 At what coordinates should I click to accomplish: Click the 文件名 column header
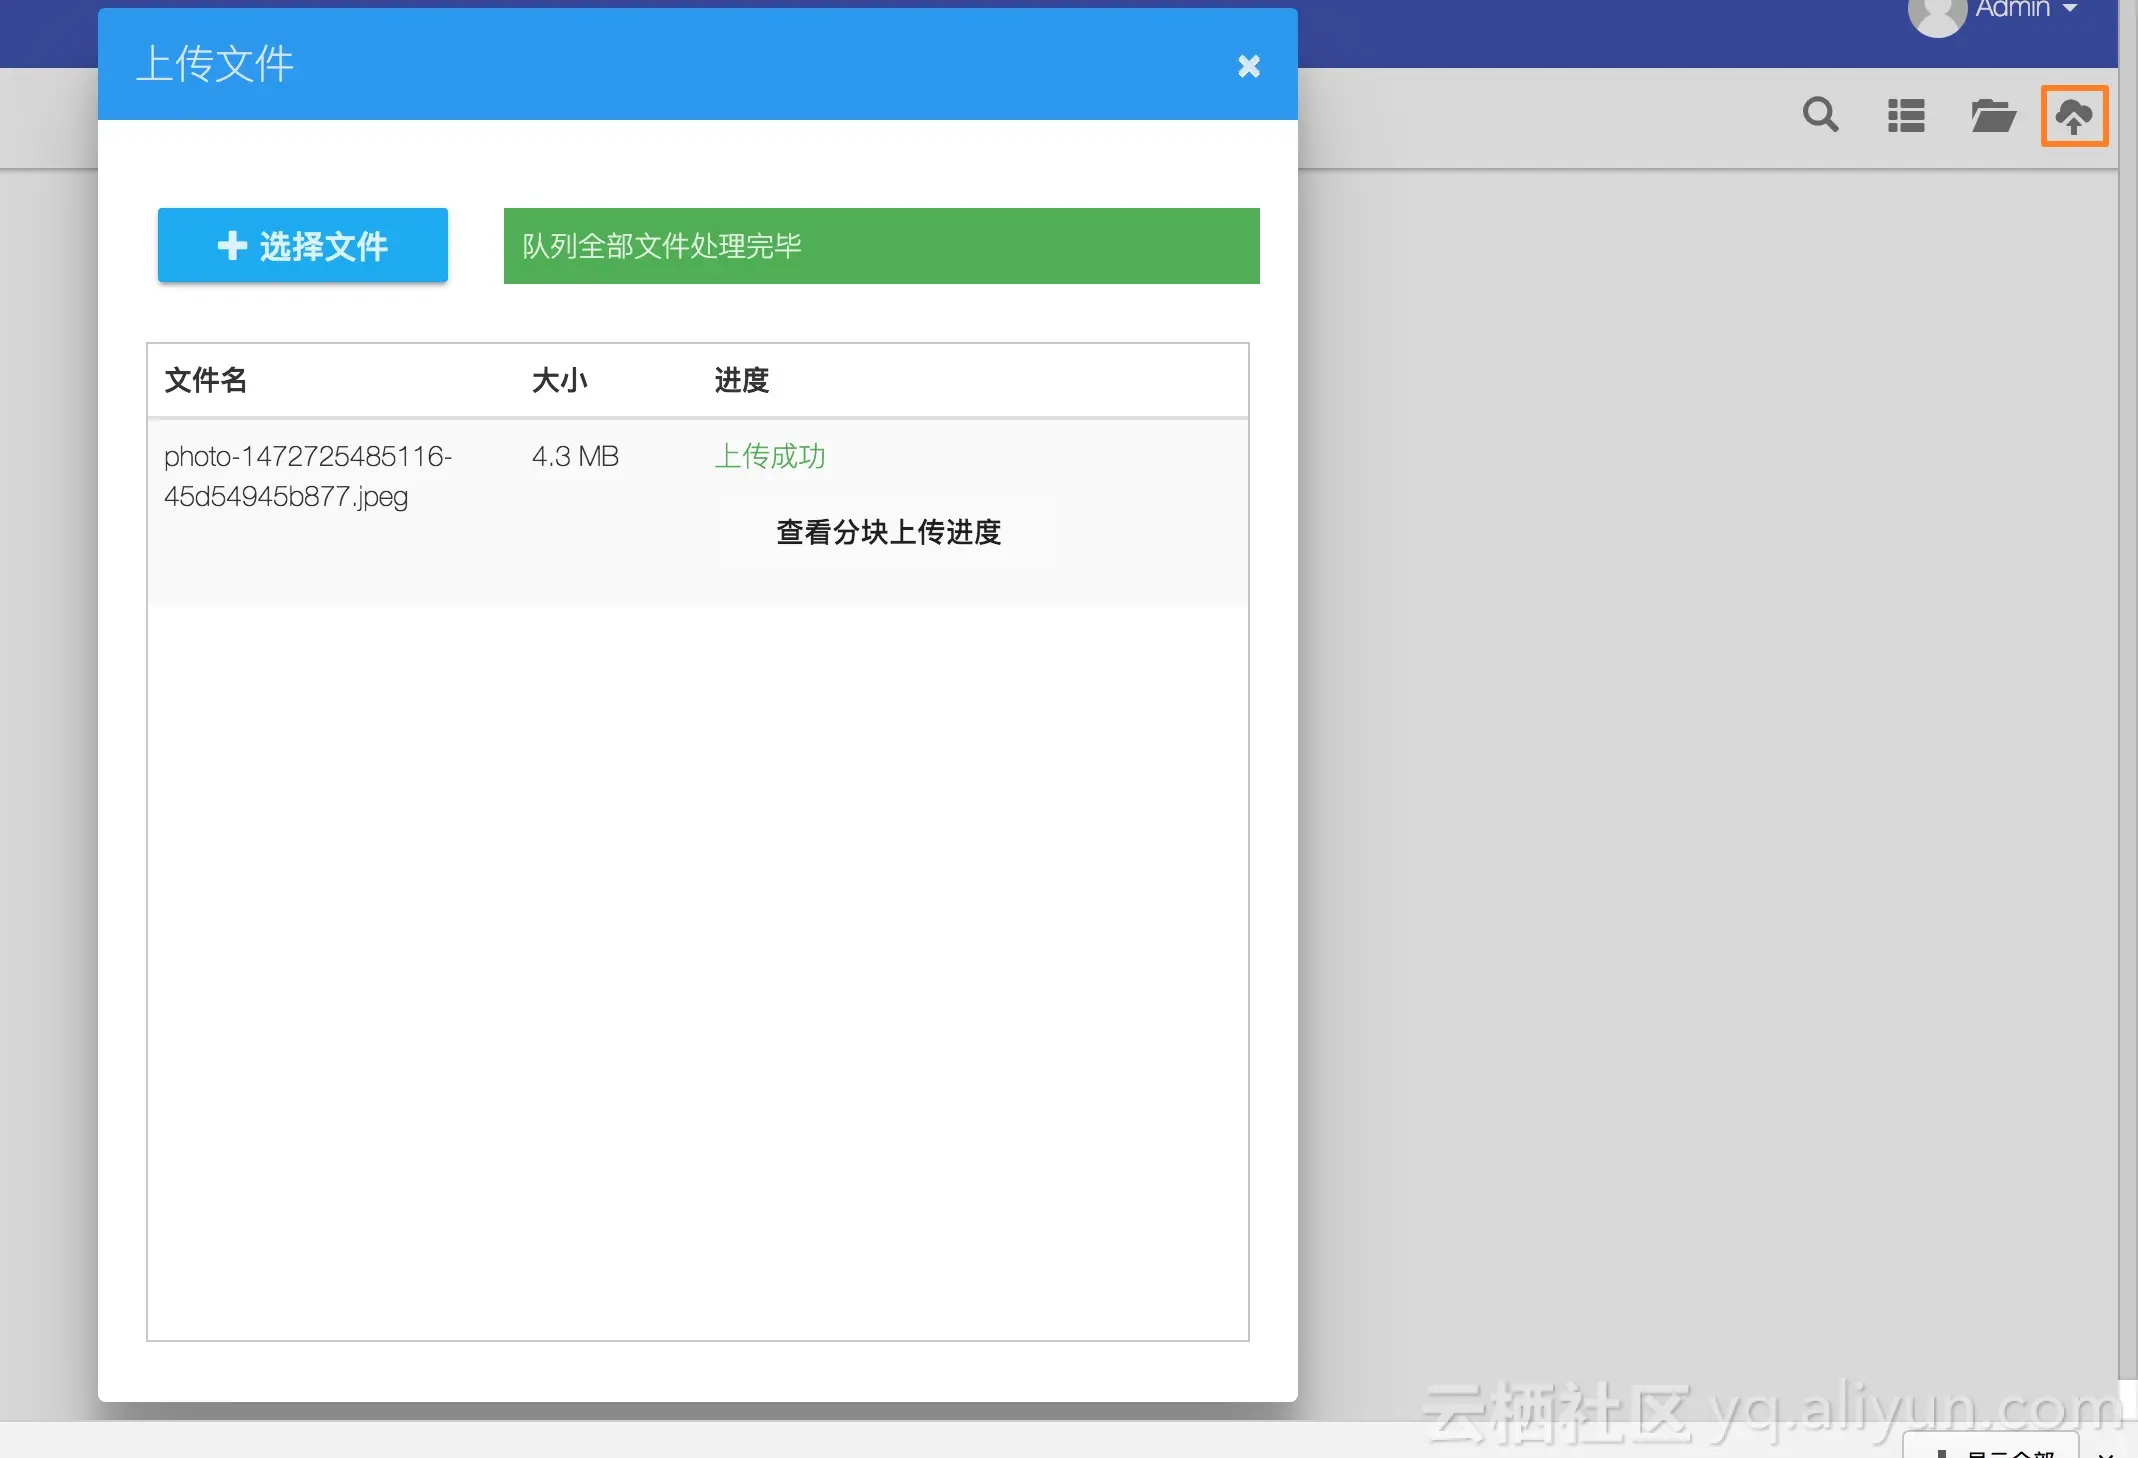205,380
